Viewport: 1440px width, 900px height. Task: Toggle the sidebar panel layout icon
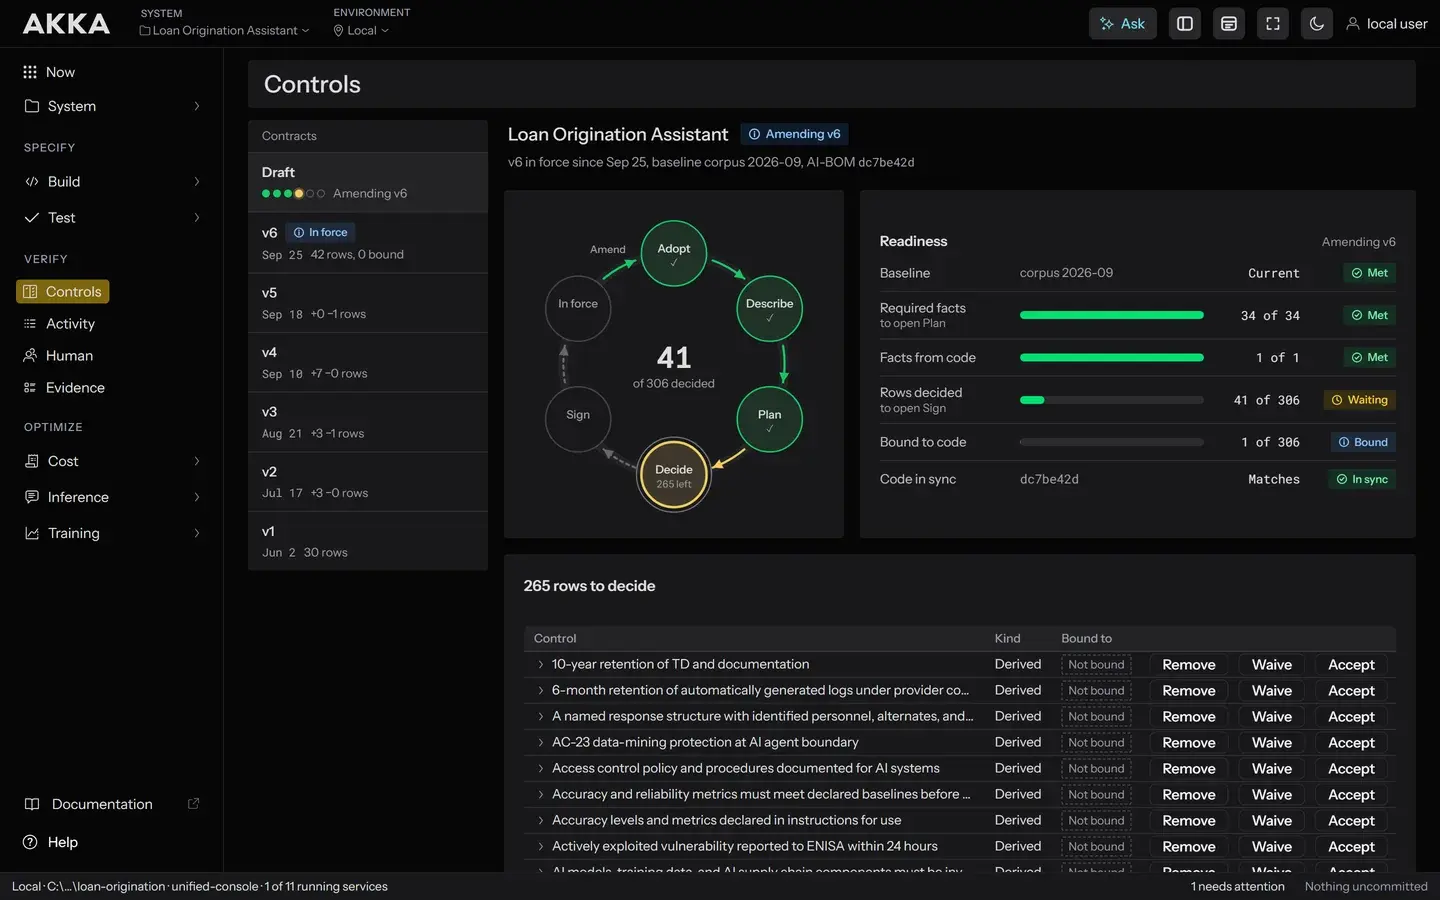click(x=1185, y=24)
